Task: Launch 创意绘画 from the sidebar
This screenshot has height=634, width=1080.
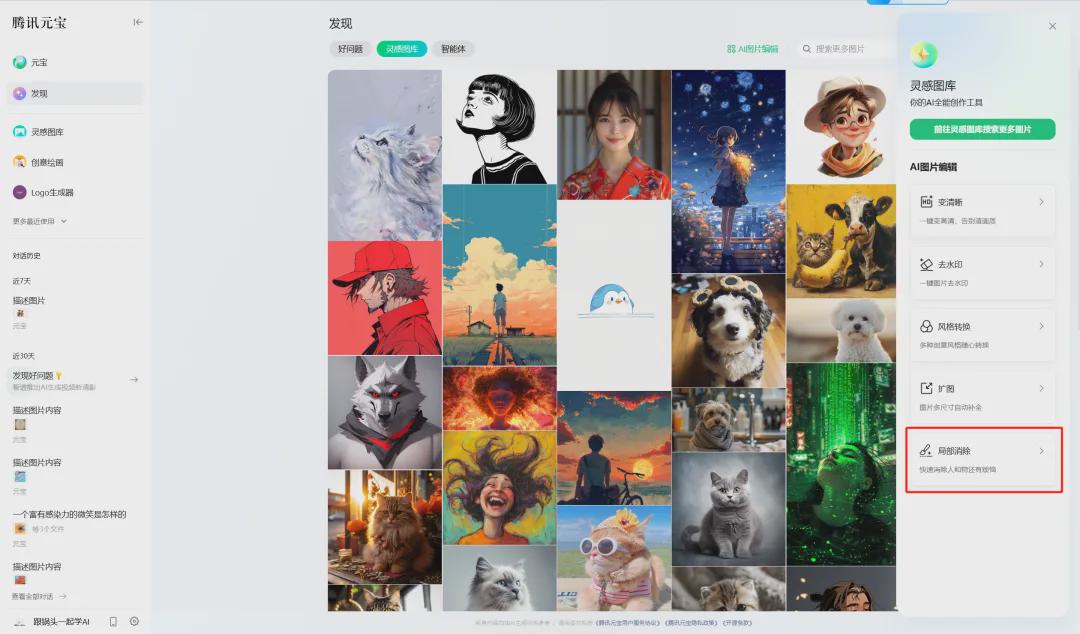Action: [47, 162]
